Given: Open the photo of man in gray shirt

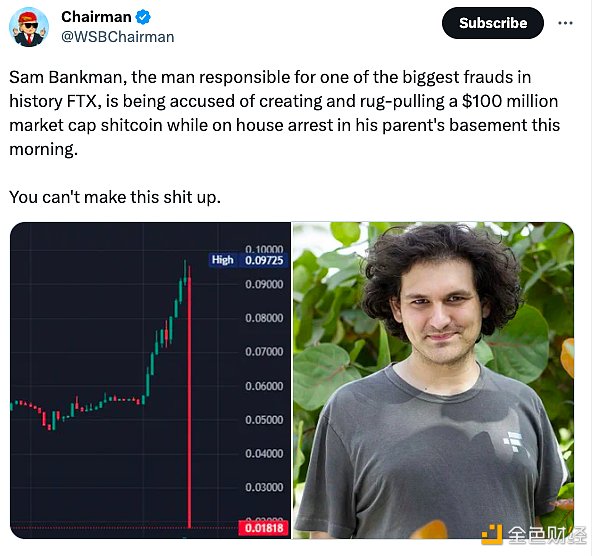Looking at the screenshot, I should pyautogui.click(x=433, y=380).
